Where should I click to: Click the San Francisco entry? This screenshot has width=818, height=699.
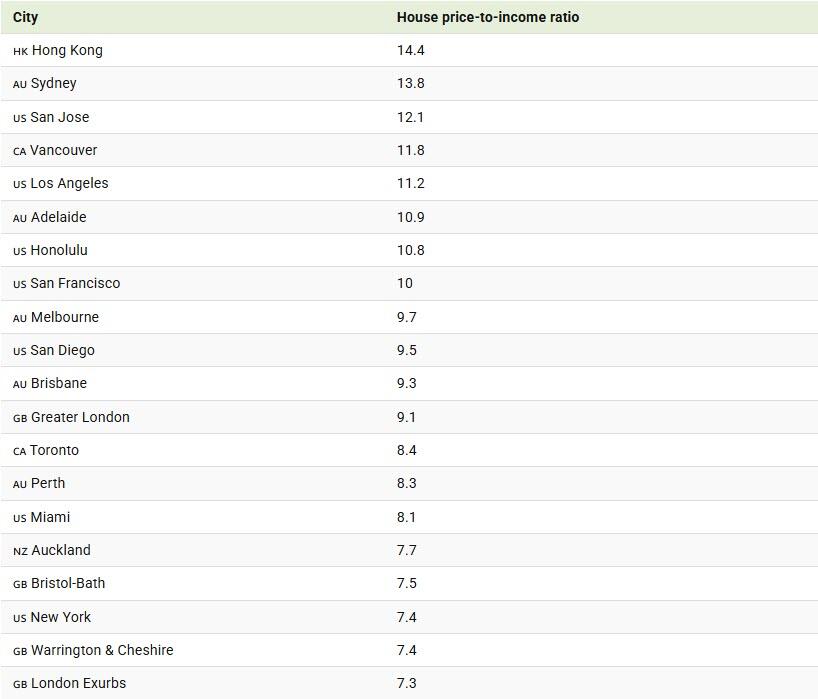[x=75, y=283]
